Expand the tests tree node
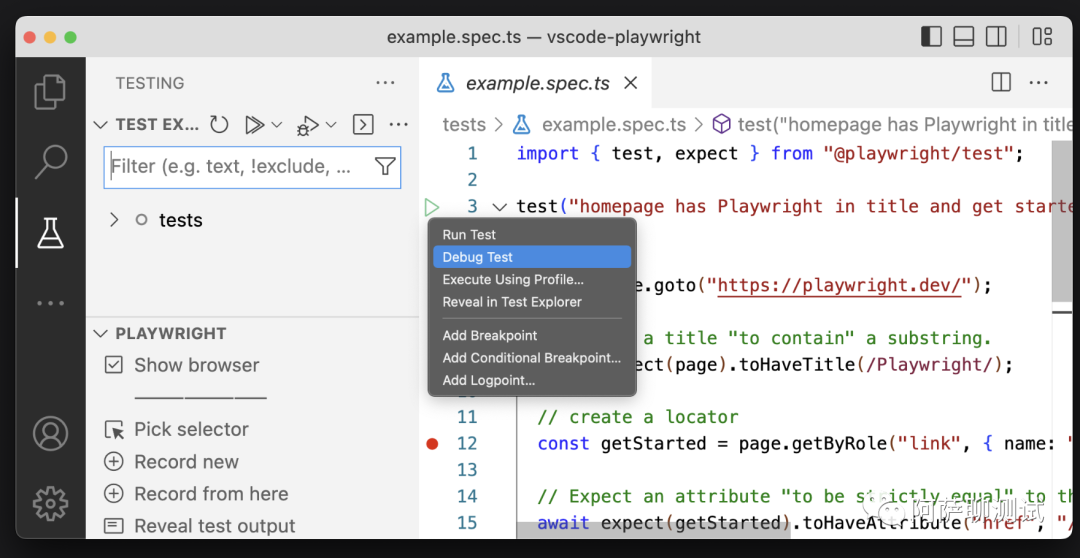 (x=114, y=220)
